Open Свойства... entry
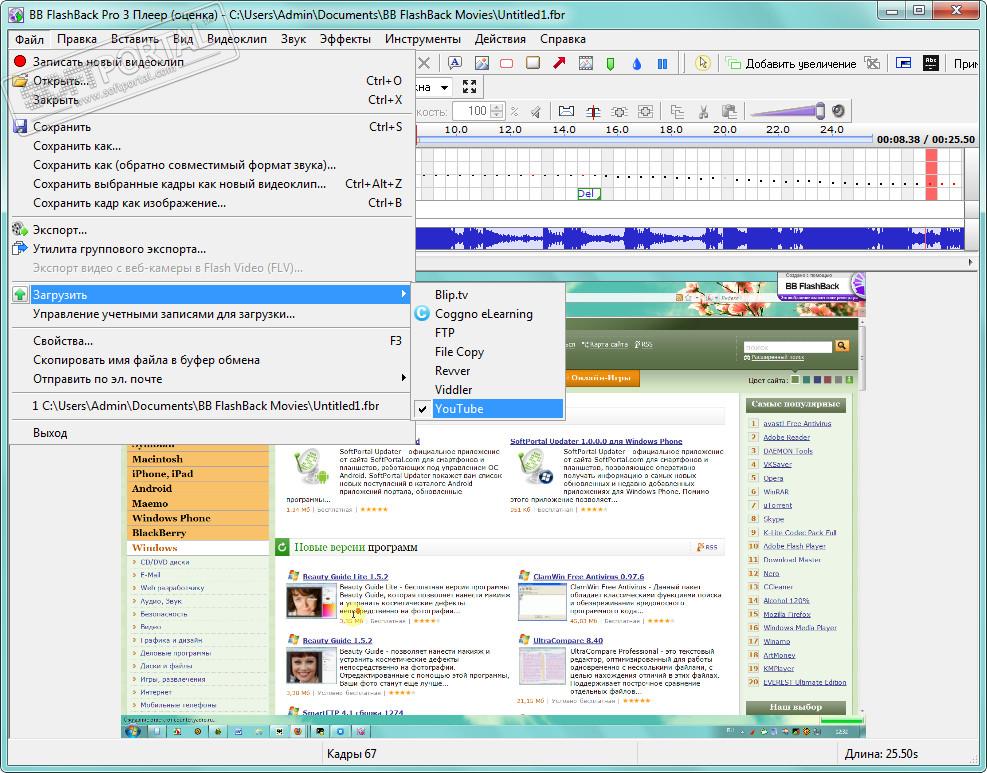This screenshot has width=987, height=773. pos(212,341)
